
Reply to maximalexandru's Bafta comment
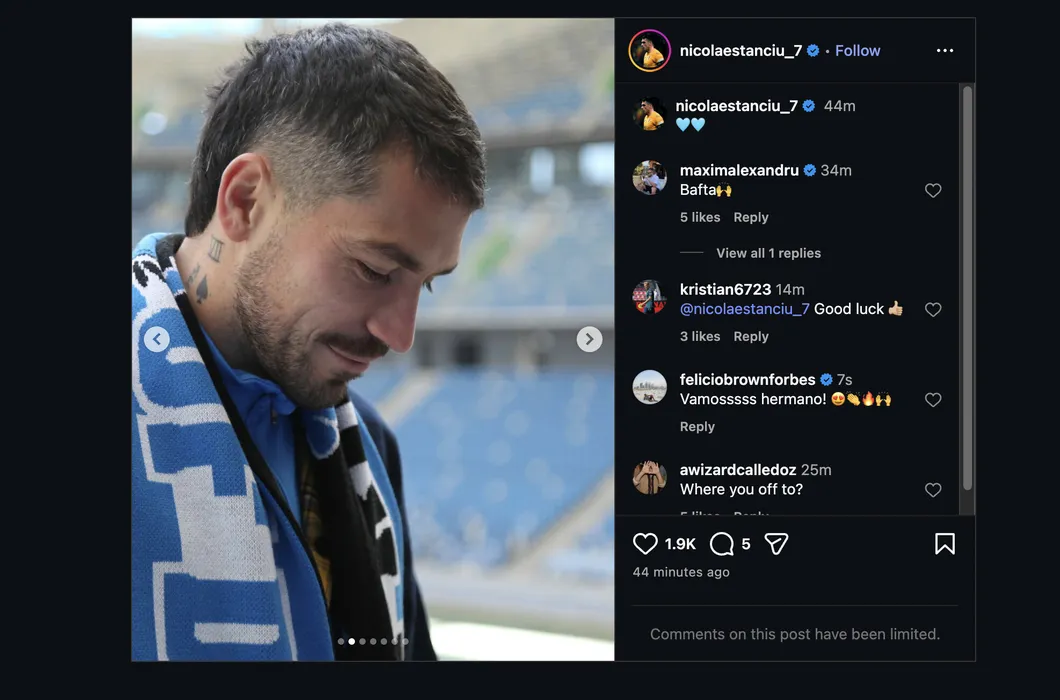pyautogui.click(x=751, y=217)
